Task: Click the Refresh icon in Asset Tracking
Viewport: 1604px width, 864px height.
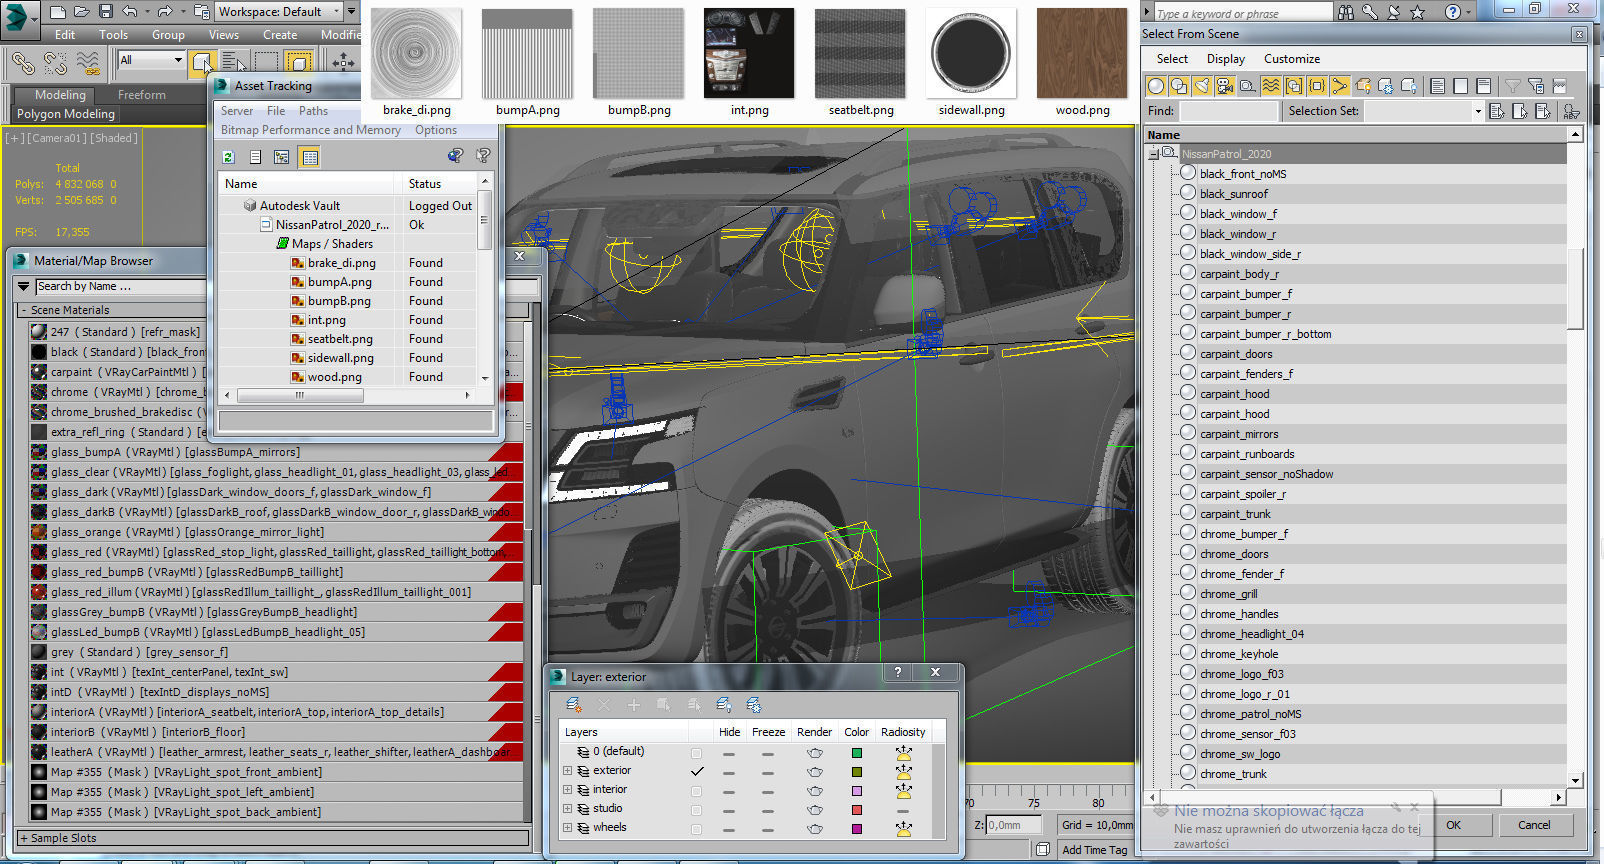Action: [228, 157]
